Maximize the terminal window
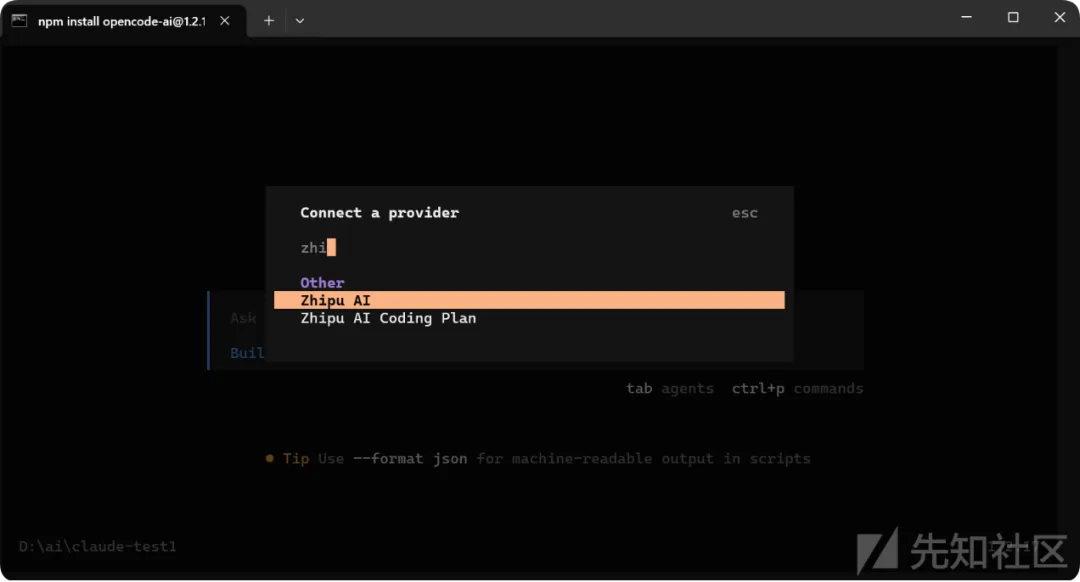Image resolution: width=1080 pixels, height=582 pixels. (1012, 17)
